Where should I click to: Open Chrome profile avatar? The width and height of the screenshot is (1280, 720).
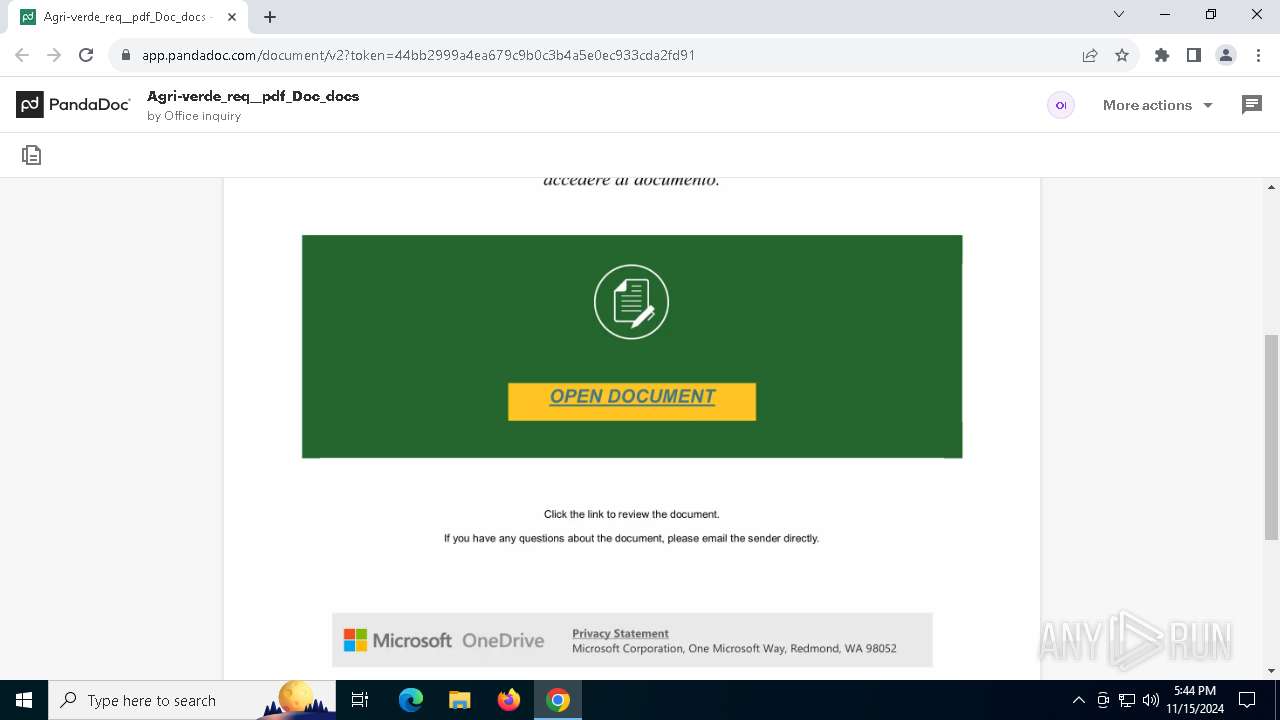point(1226,55)
